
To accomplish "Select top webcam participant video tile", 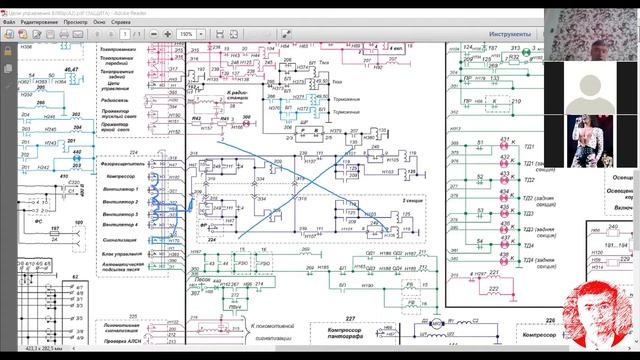I will click(x=591, y=35).
